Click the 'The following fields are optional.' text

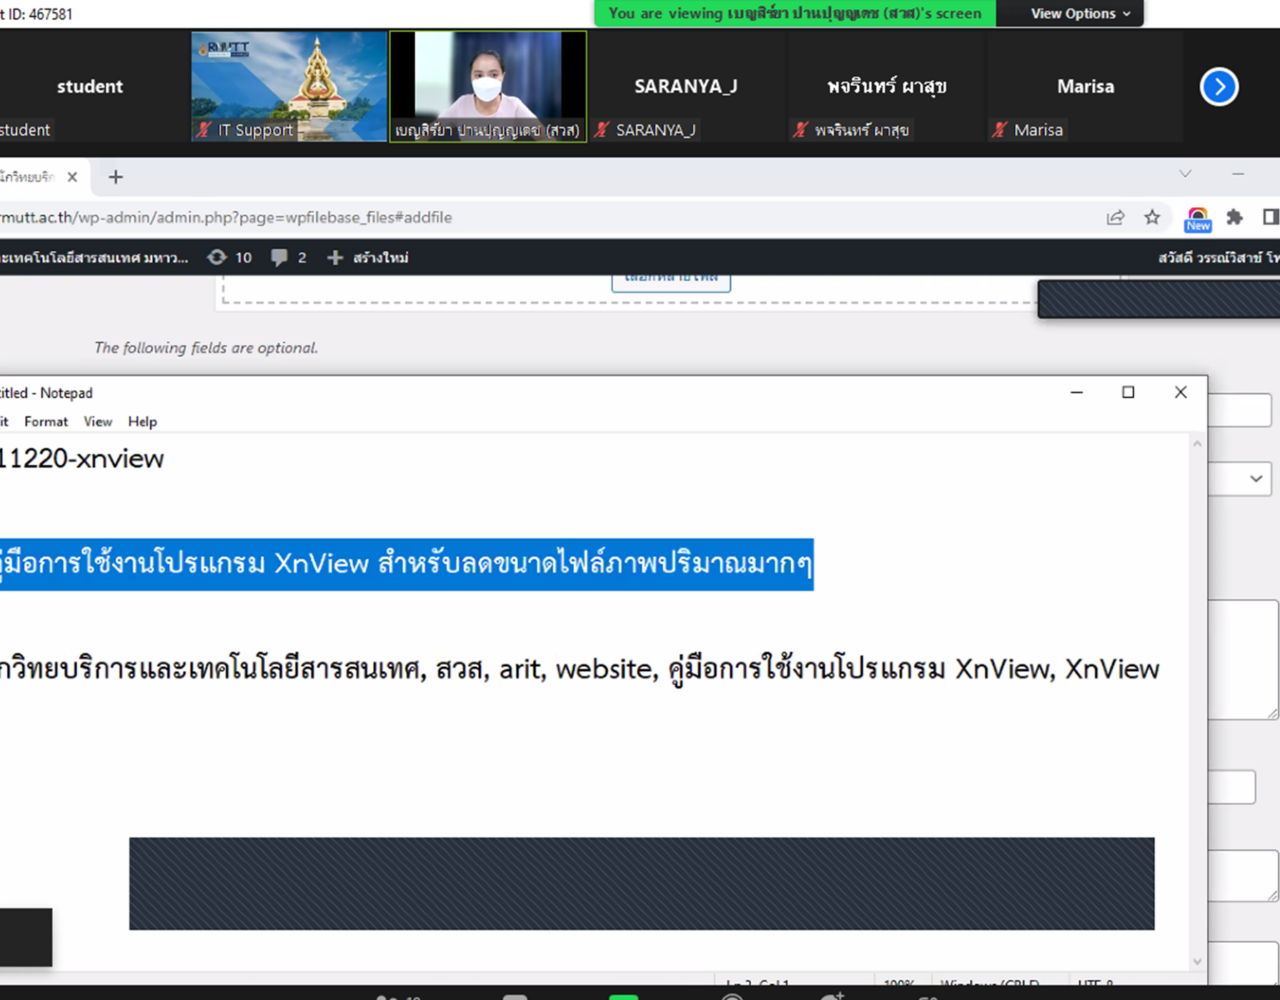206,348
